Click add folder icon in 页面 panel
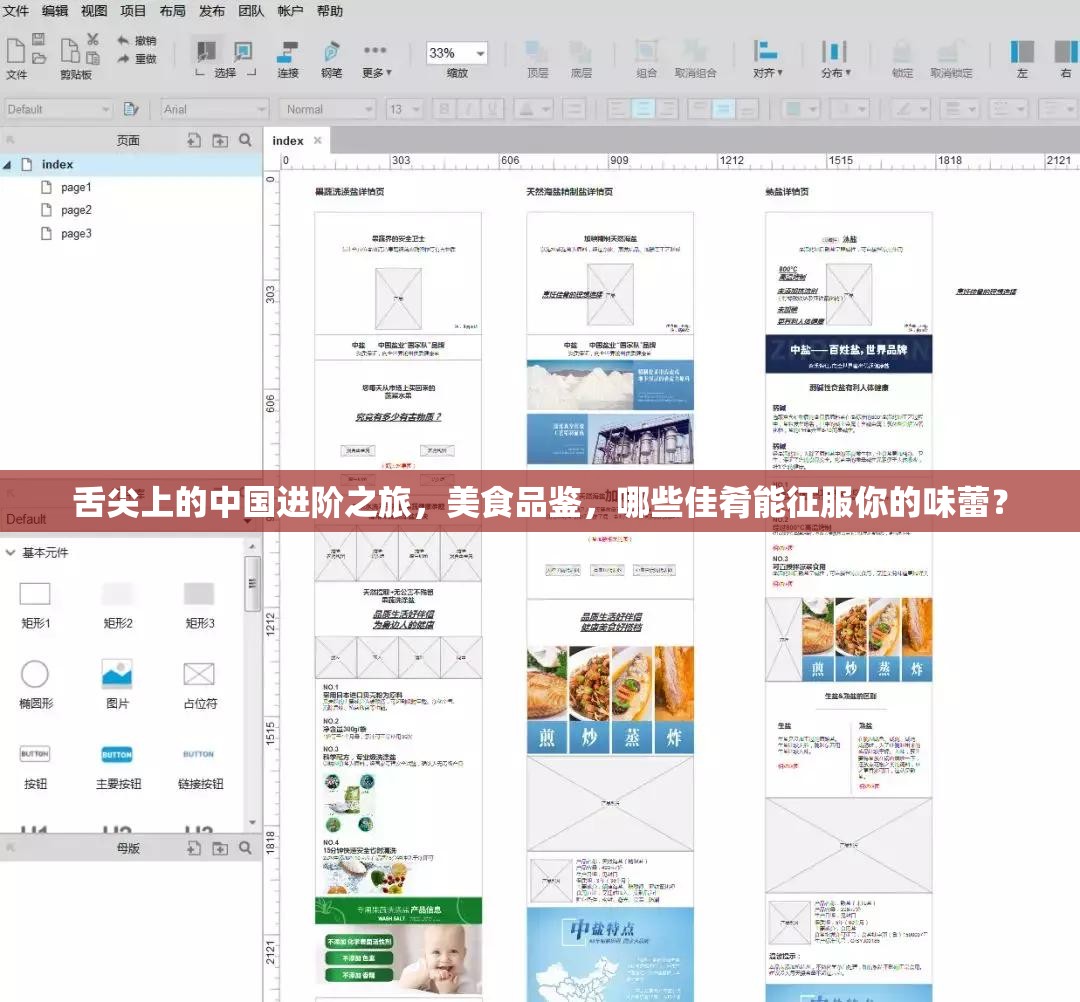Viewport: 1080px width, 1002px height. point(220,141)
